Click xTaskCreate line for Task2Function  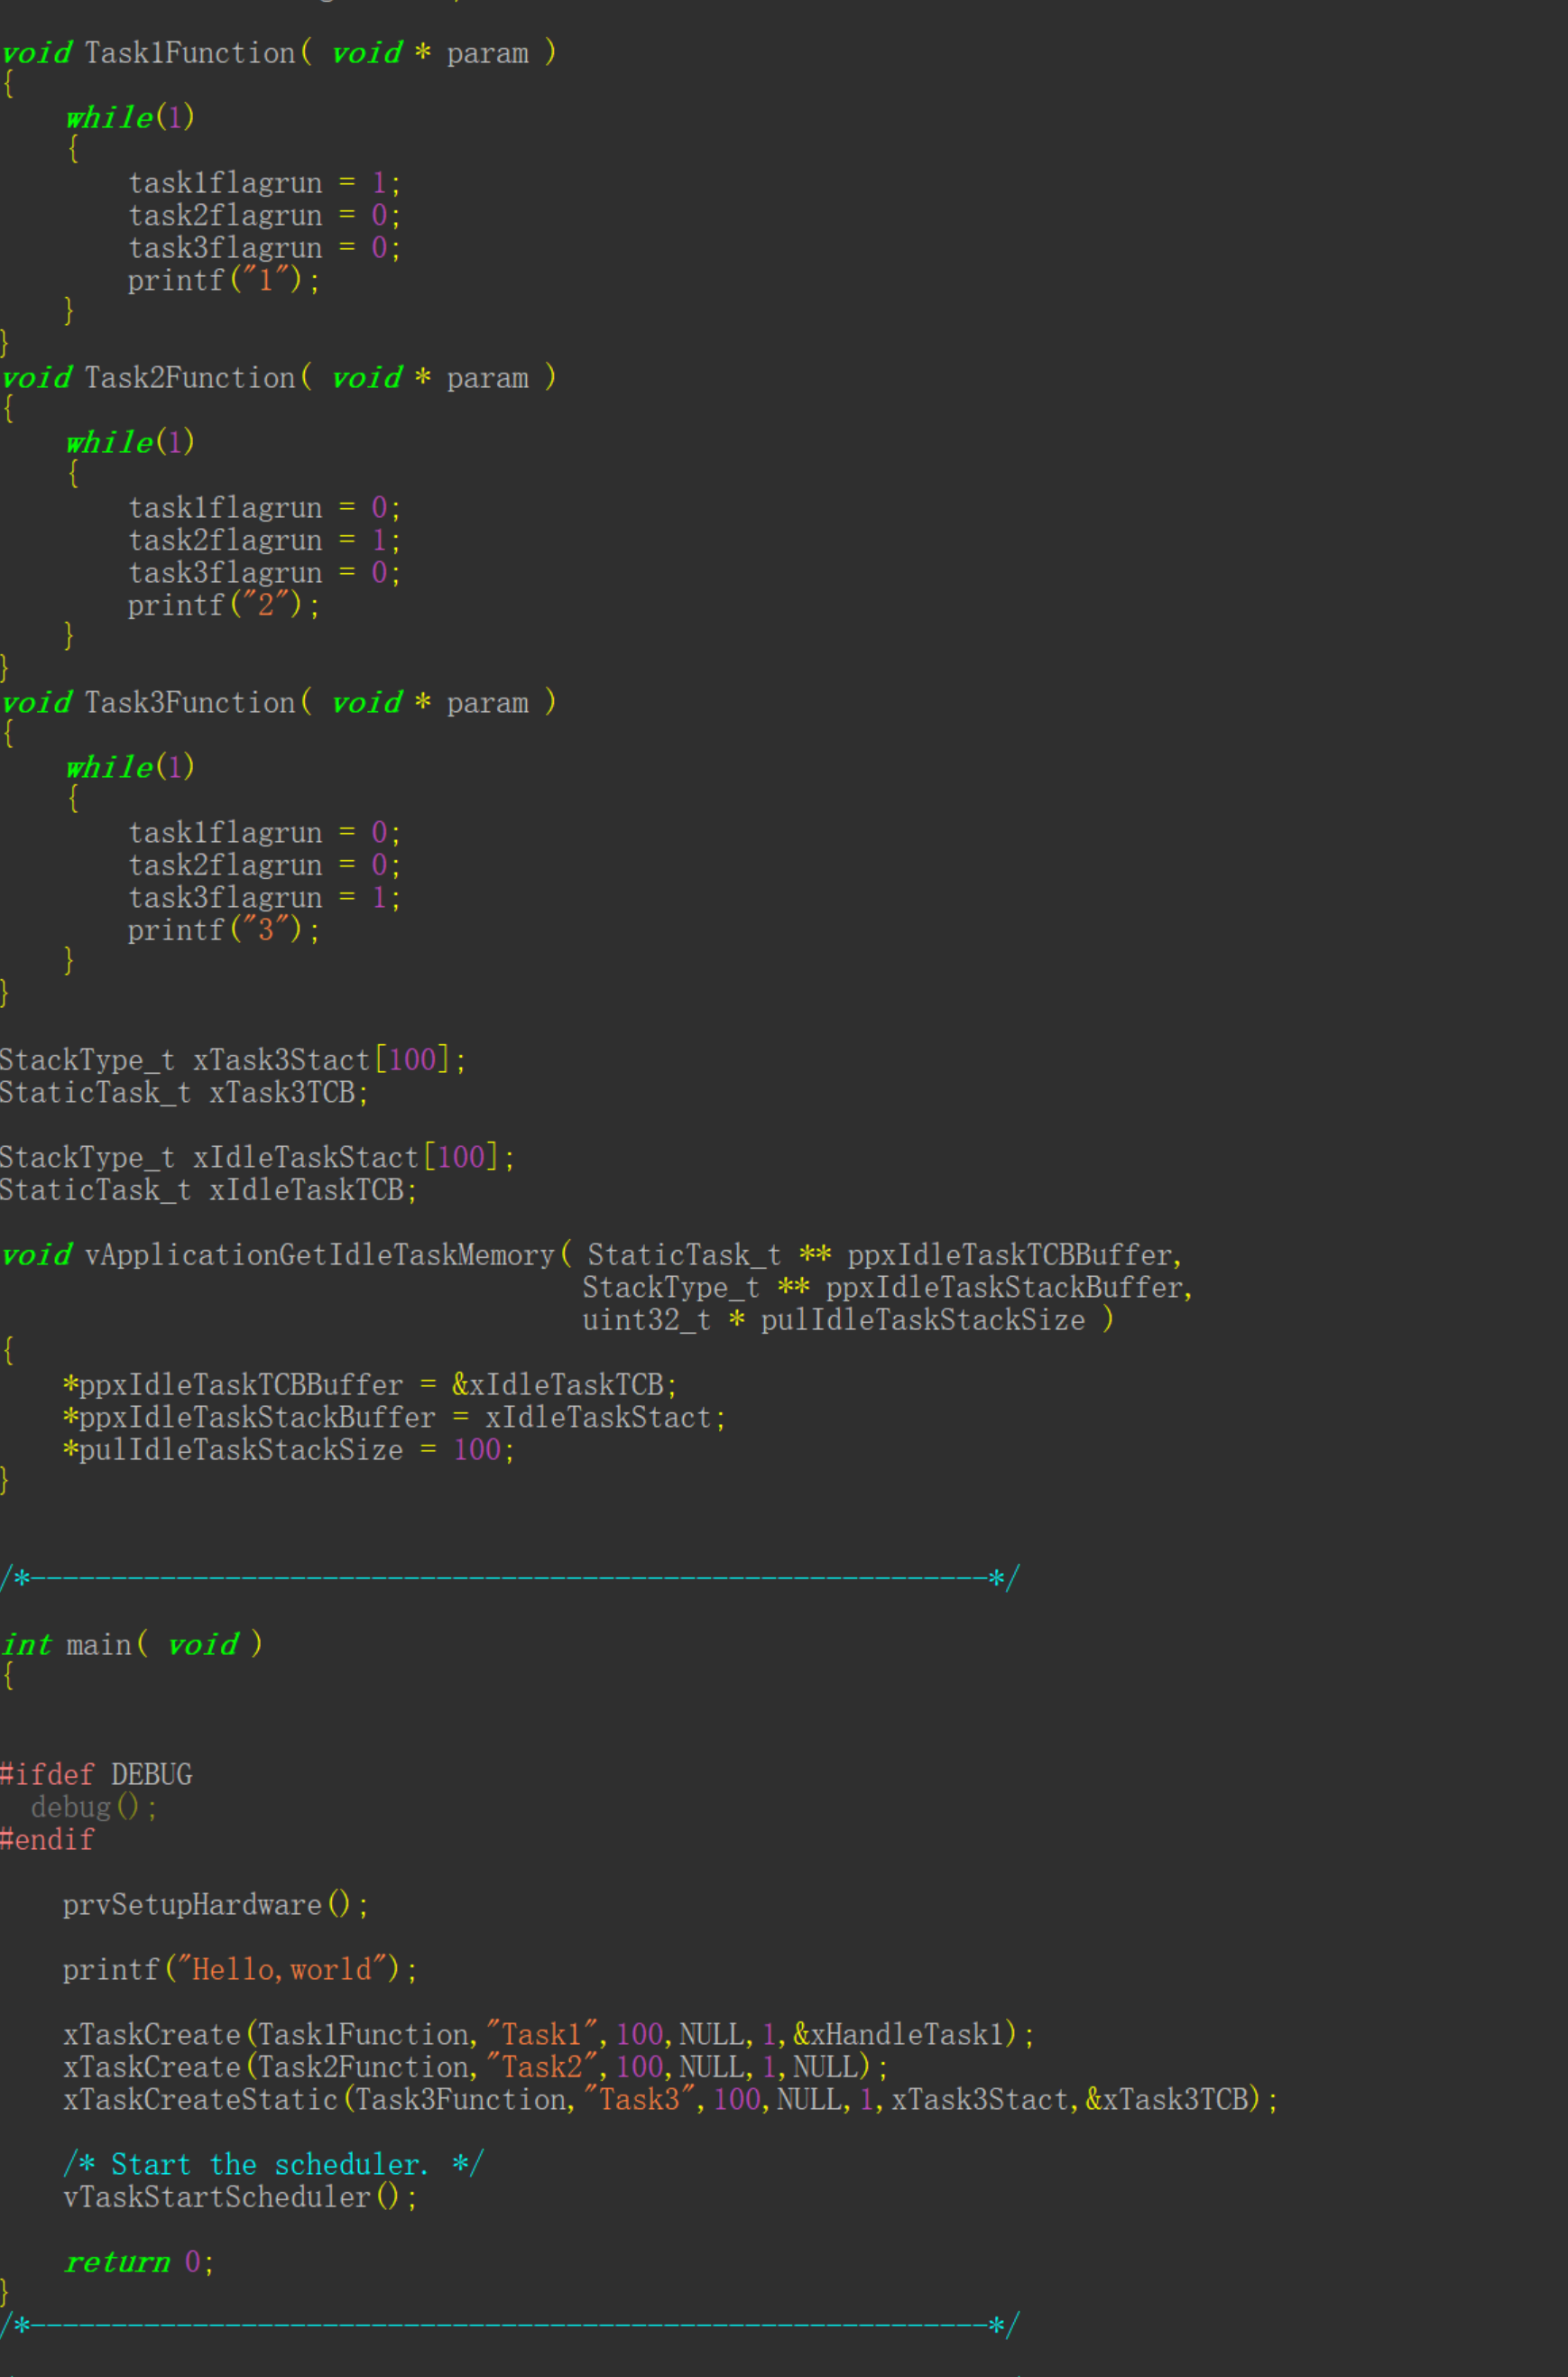[475, 2067]
